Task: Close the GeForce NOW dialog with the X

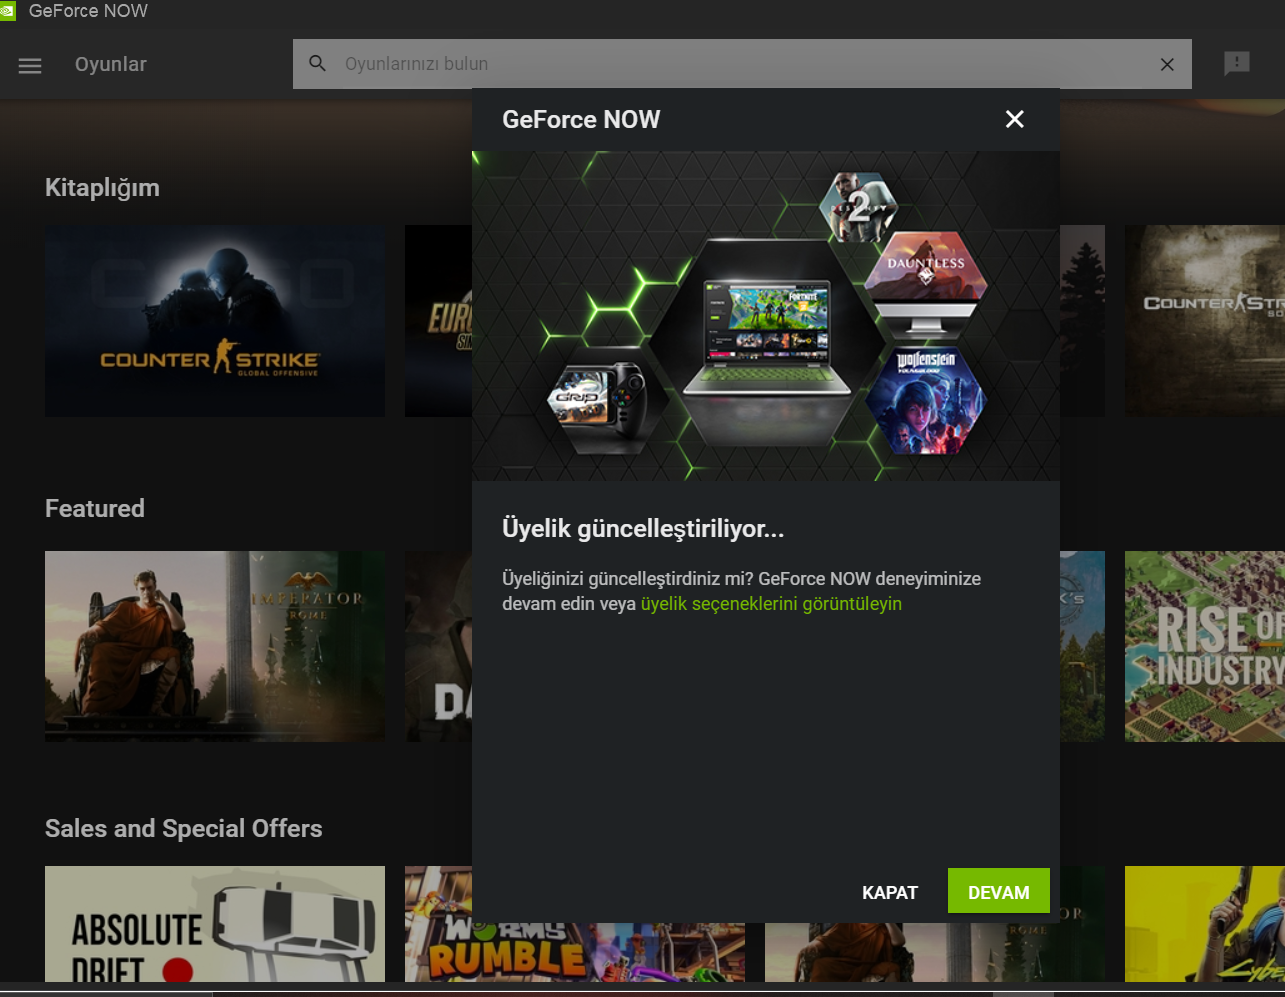Action: 1015,119
